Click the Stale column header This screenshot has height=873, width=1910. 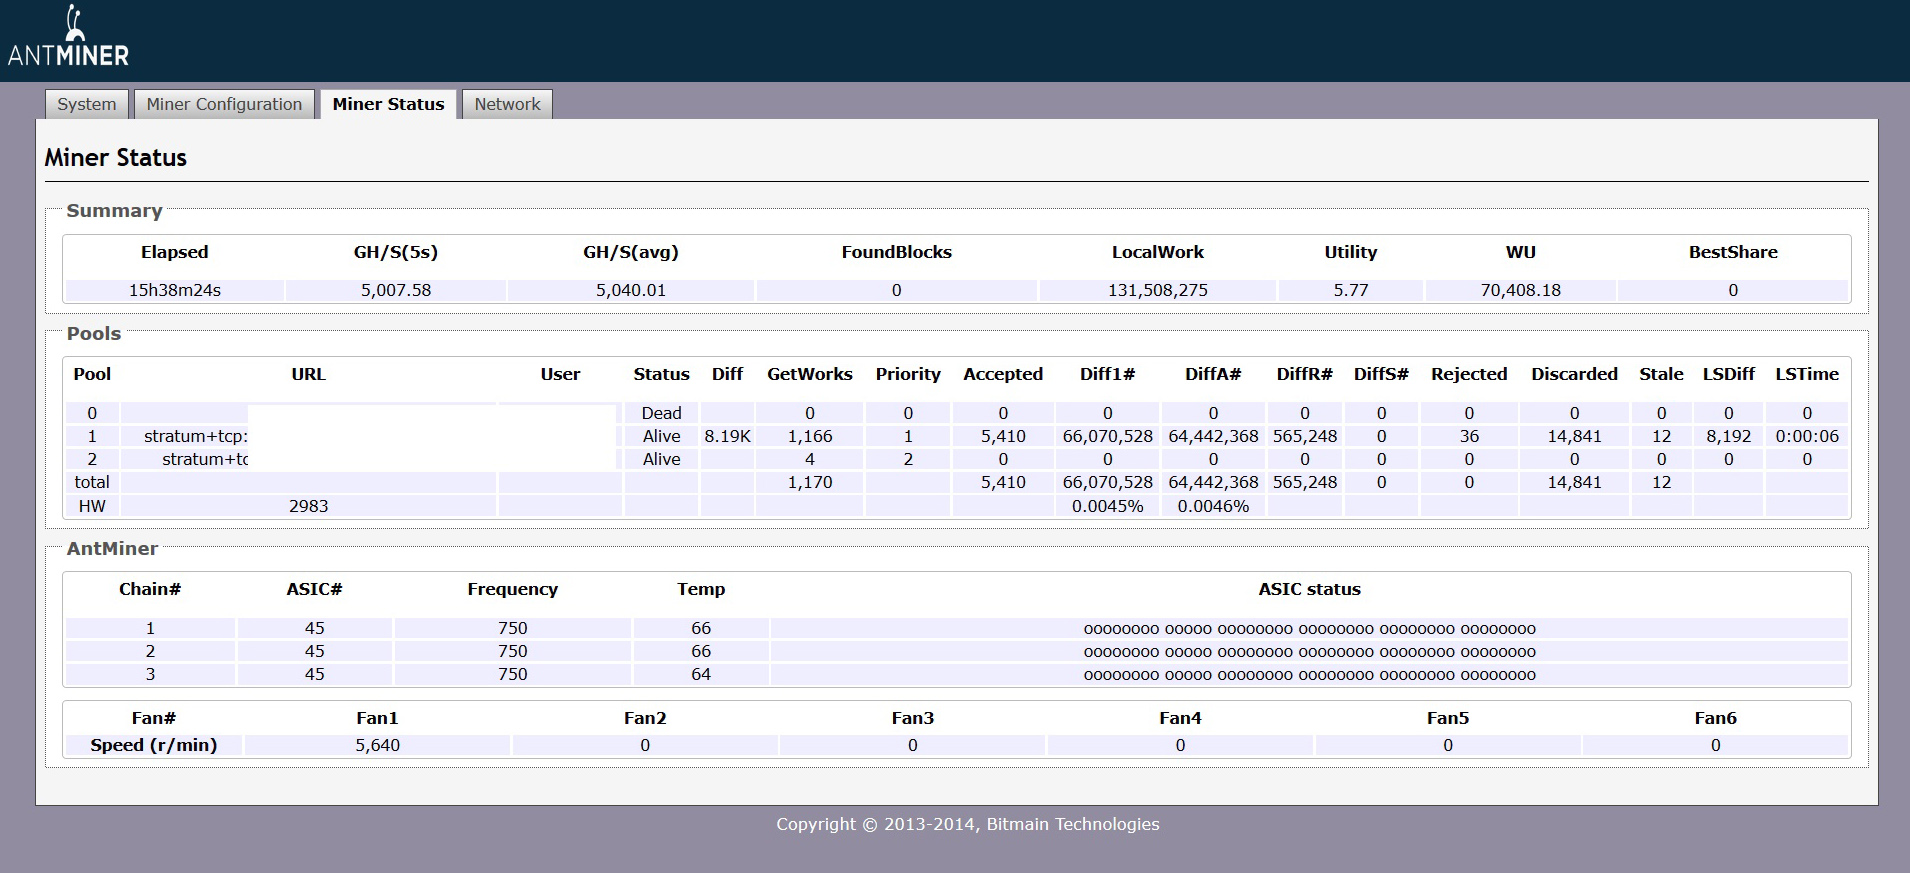pyautogui.click(x=1661, y=374)
